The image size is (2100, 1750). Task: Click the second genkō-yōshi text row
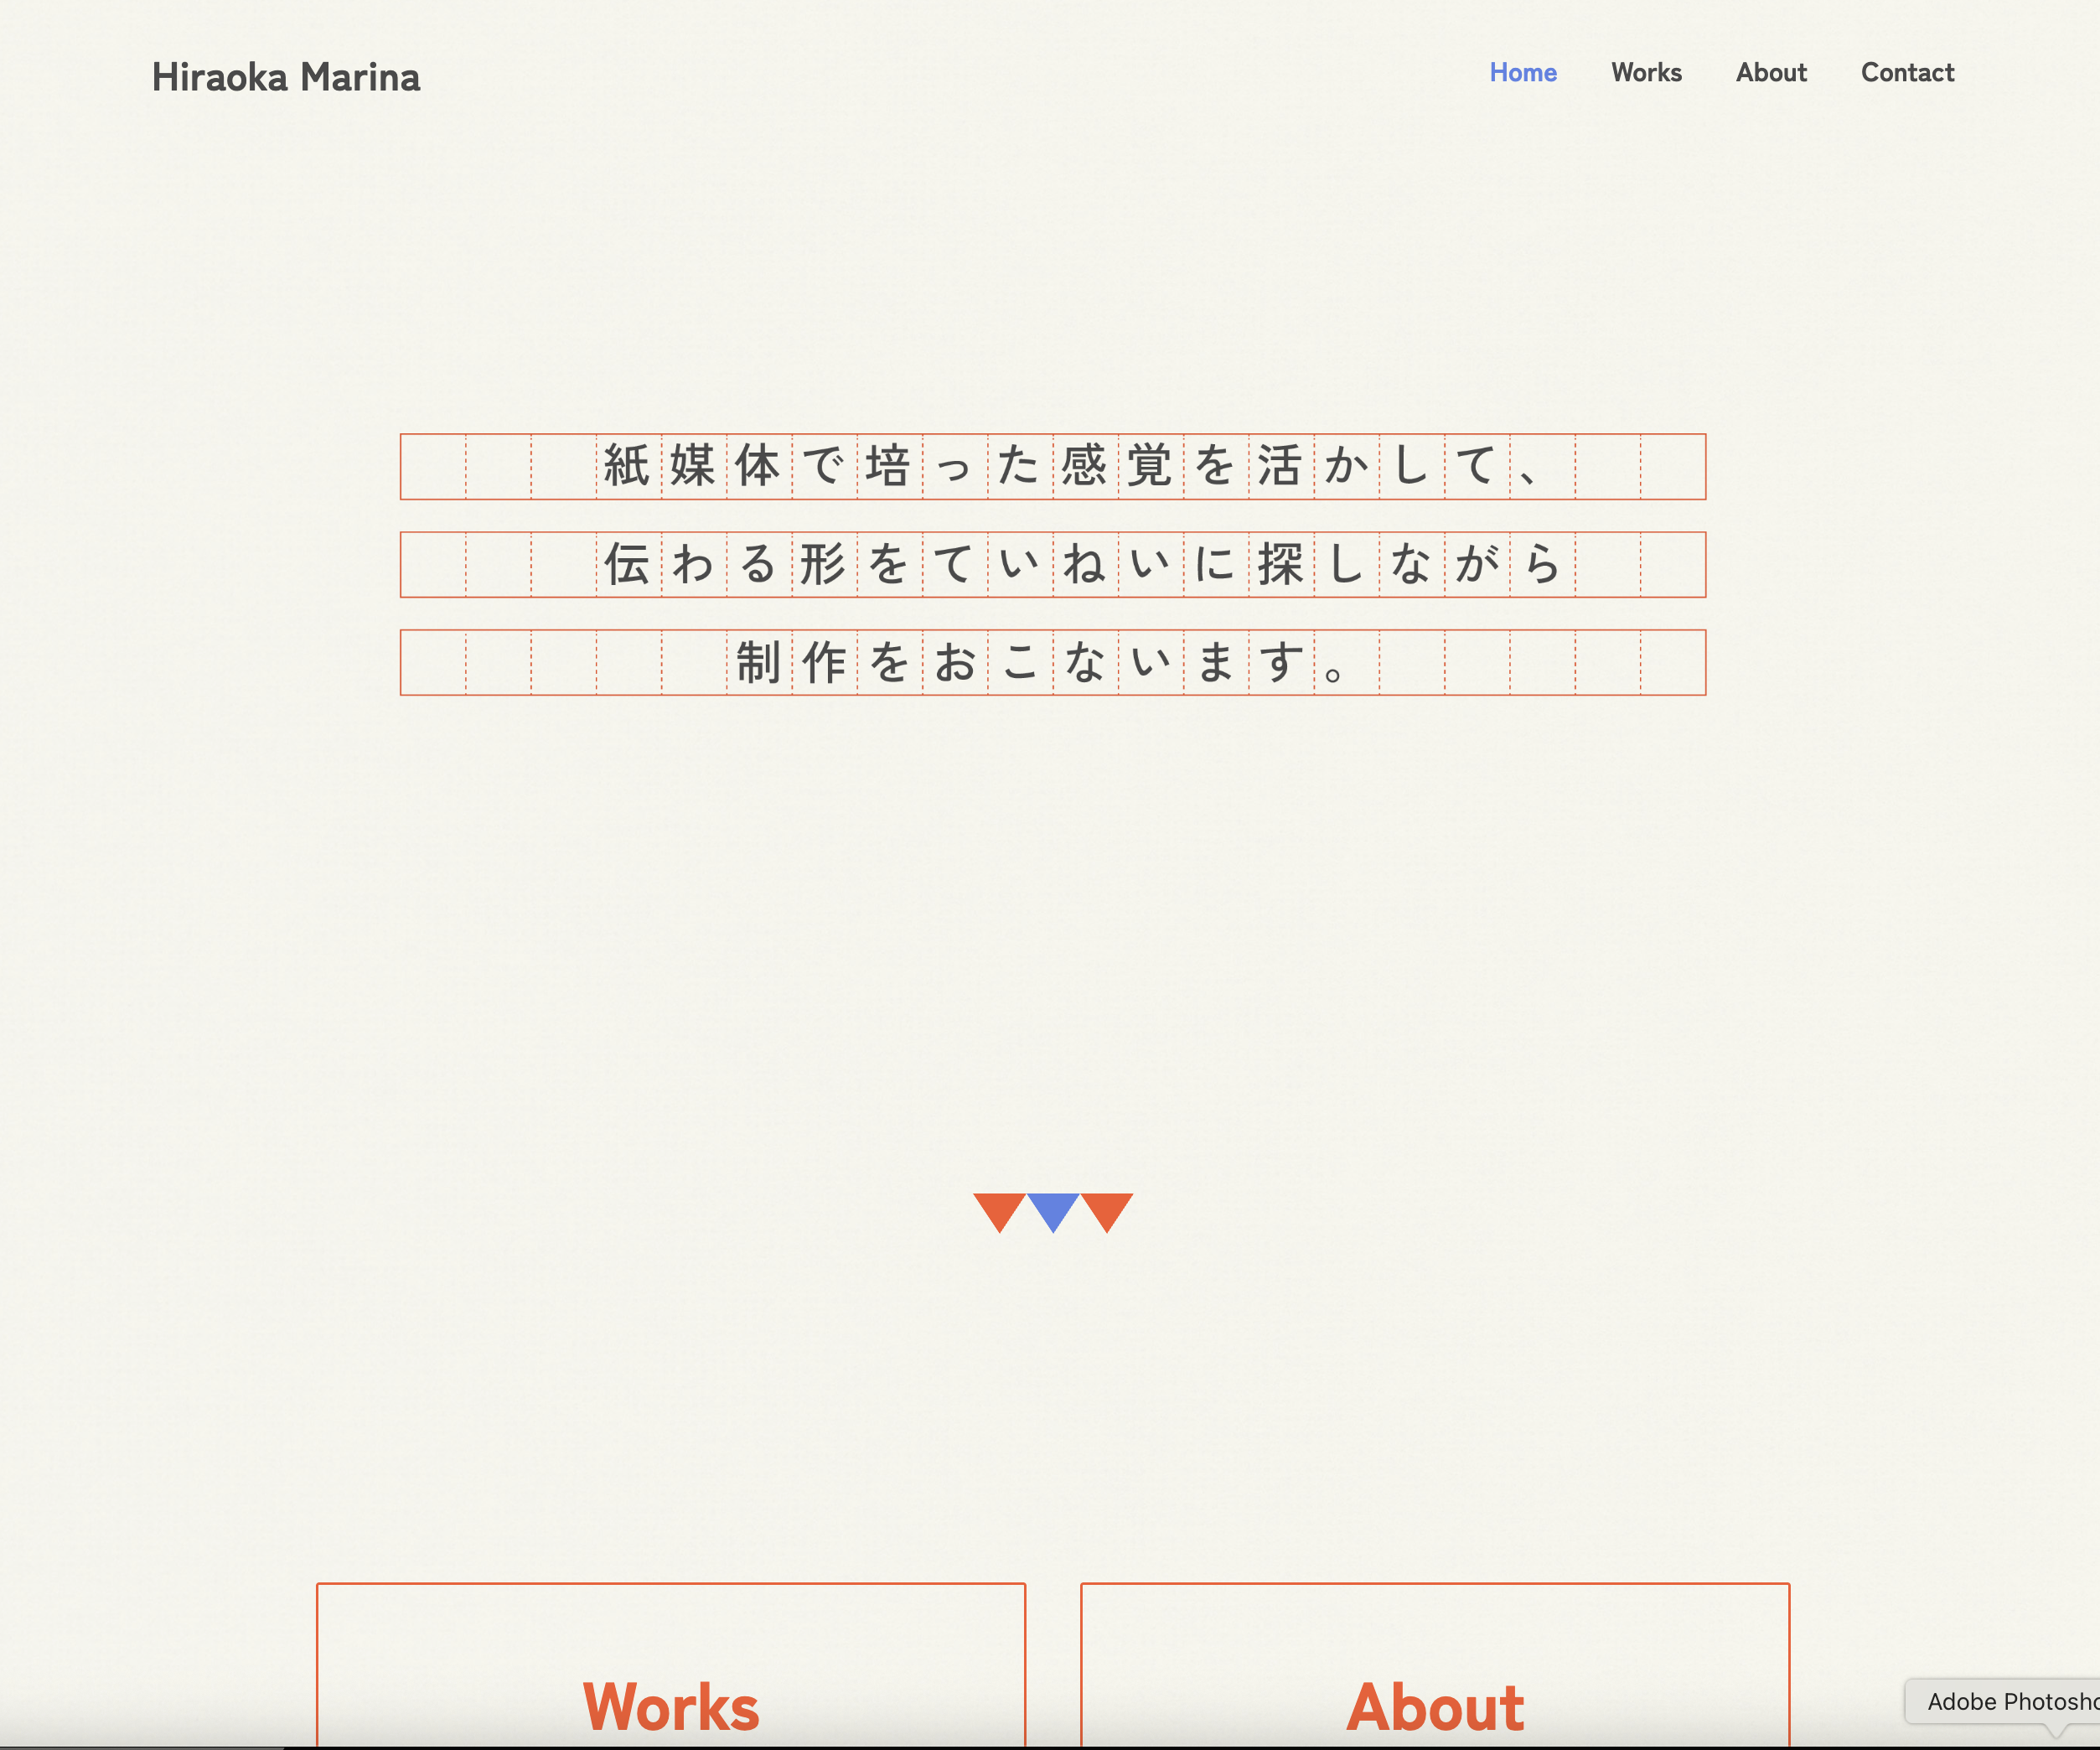coord(1052,564)
